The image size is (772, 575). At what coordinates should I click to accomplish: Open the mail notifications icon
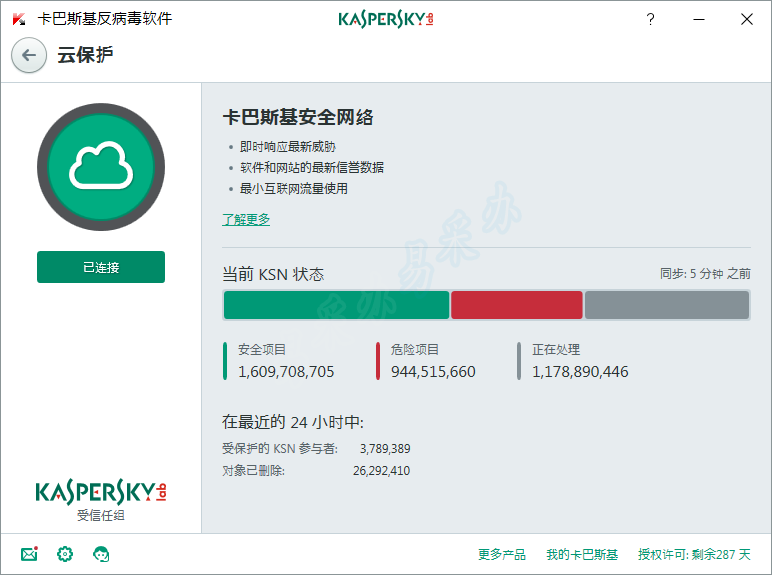pos(30,554)
